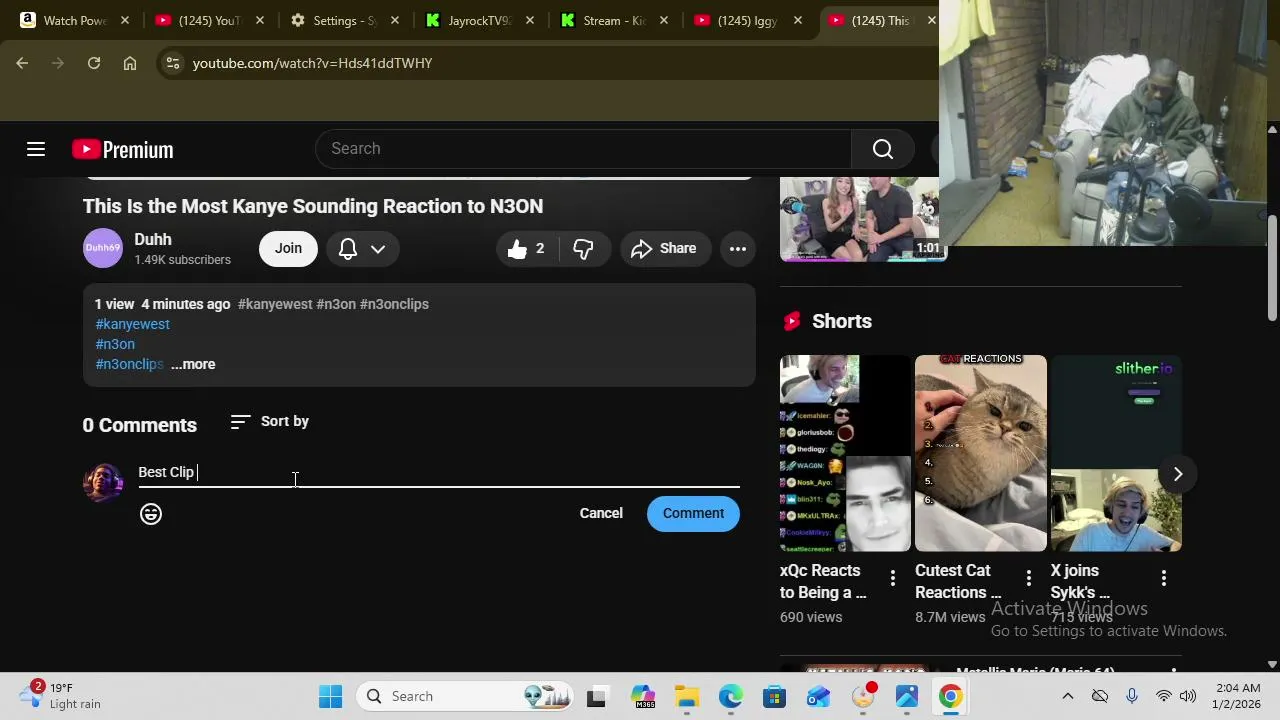Show hidden tray icons chevron
Screen dimensions: 1280x720
(x=1068, y=696)
